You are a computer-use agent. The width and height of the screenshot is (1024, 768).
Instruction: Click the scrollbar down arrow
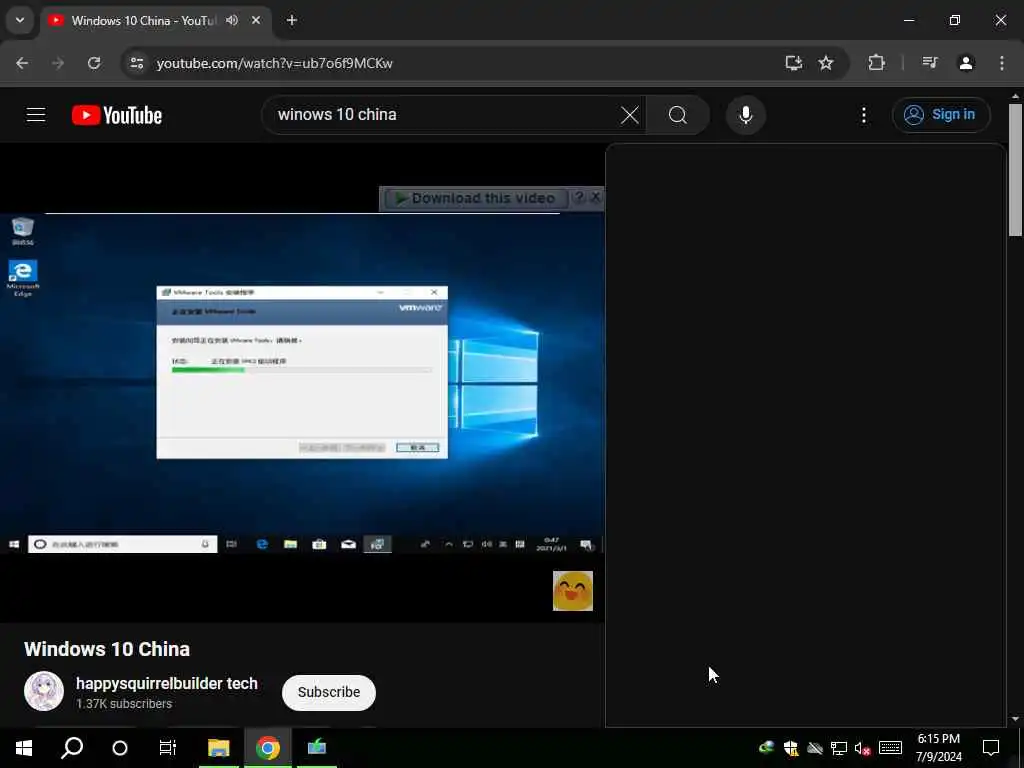click(1015, 719)
